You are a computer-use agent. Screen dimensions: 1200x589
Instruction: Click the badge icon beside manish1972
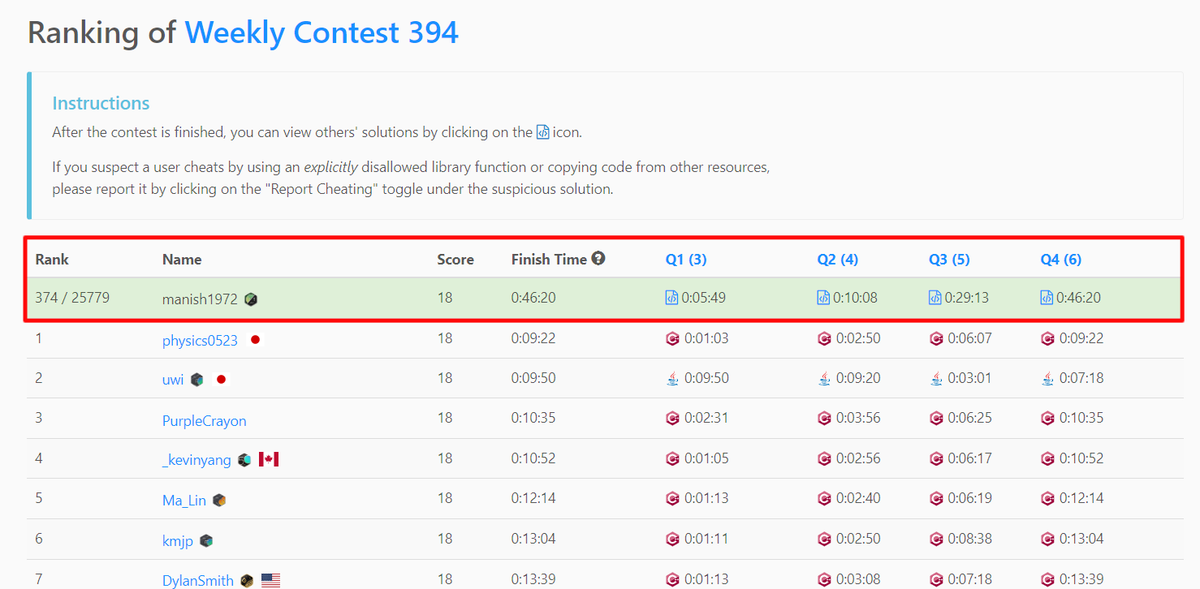(251, 299)
